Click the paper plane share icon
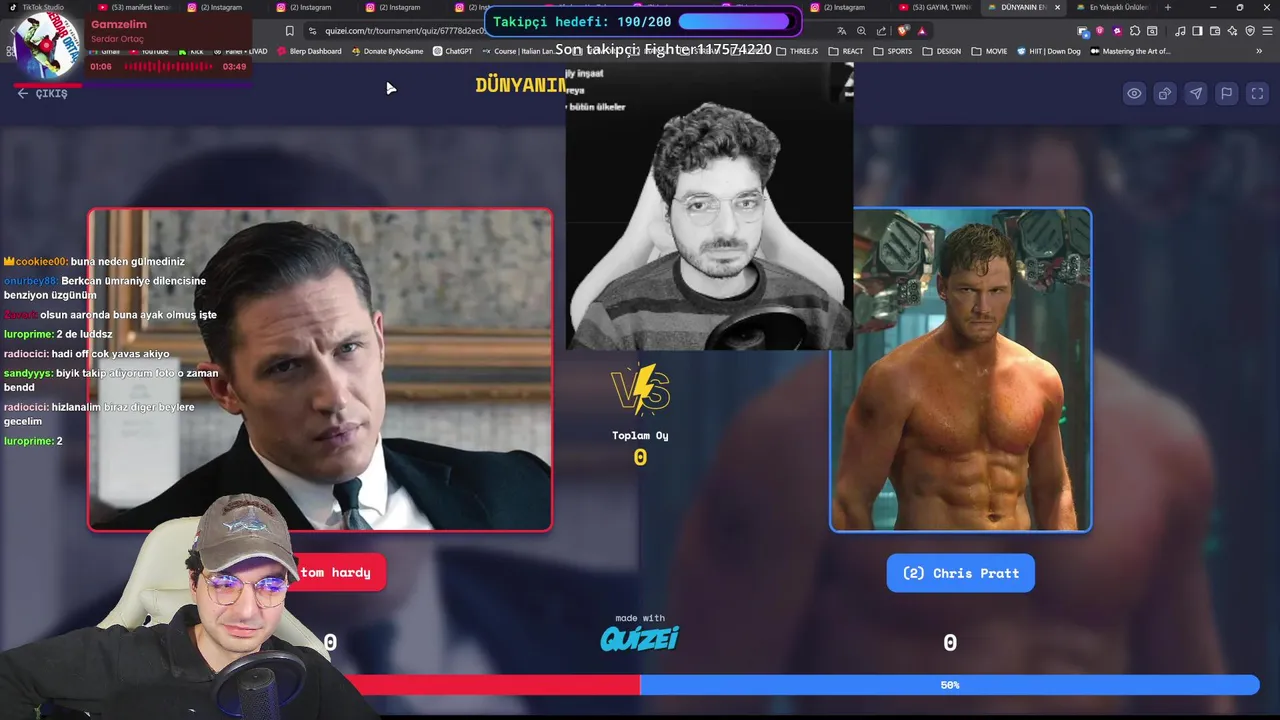 tap(1196, 93)
